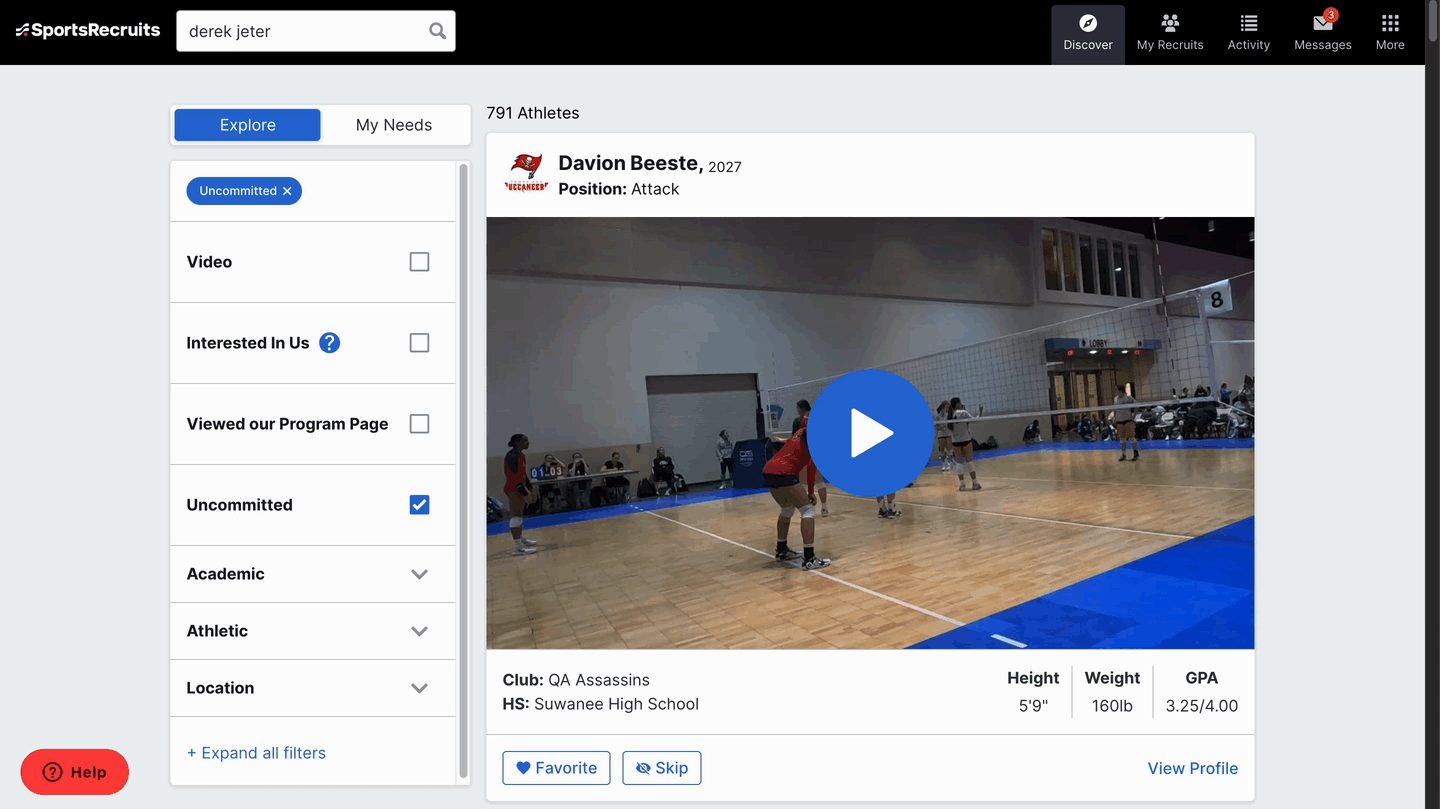Click the SportsRecruits logo
This screenshot has width=1440, height=809.
88,30
